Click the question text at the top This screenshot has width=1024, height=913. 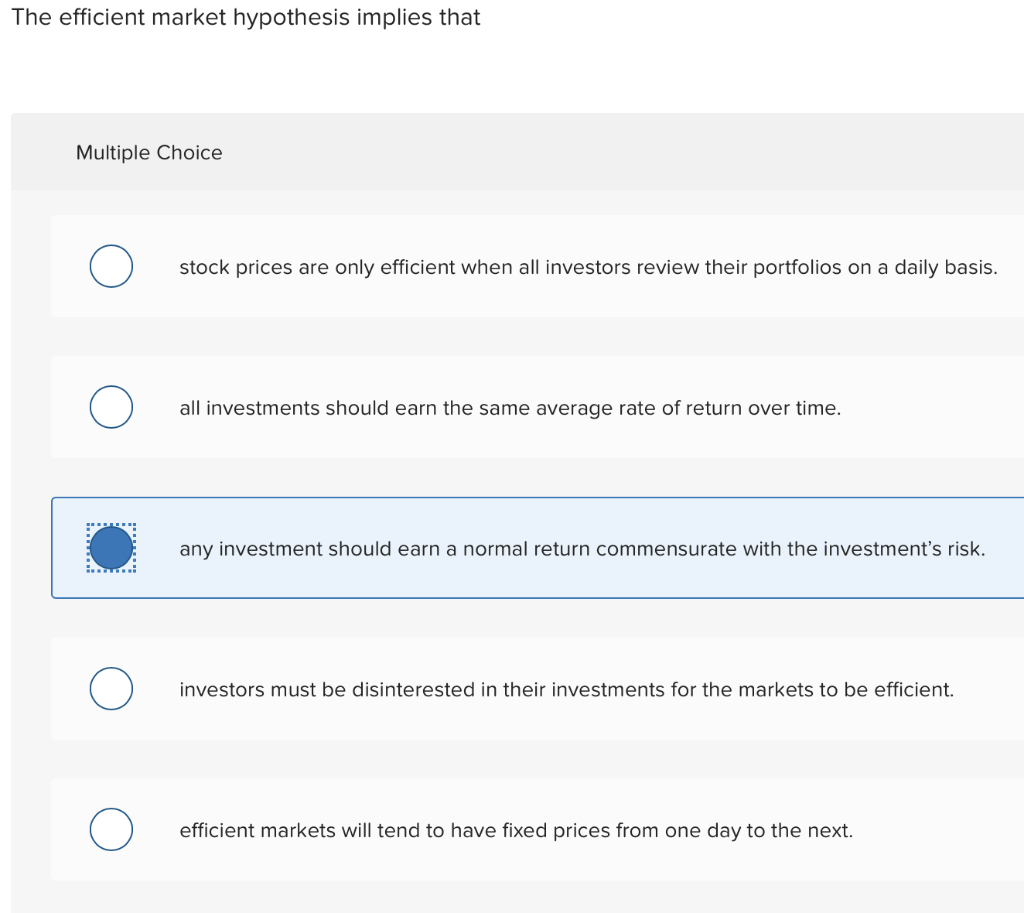tap(245, 17)
